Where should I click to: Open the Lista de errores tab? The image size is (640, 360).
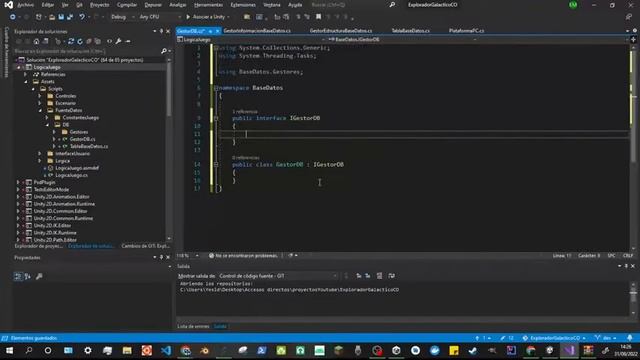coord(193,327)
